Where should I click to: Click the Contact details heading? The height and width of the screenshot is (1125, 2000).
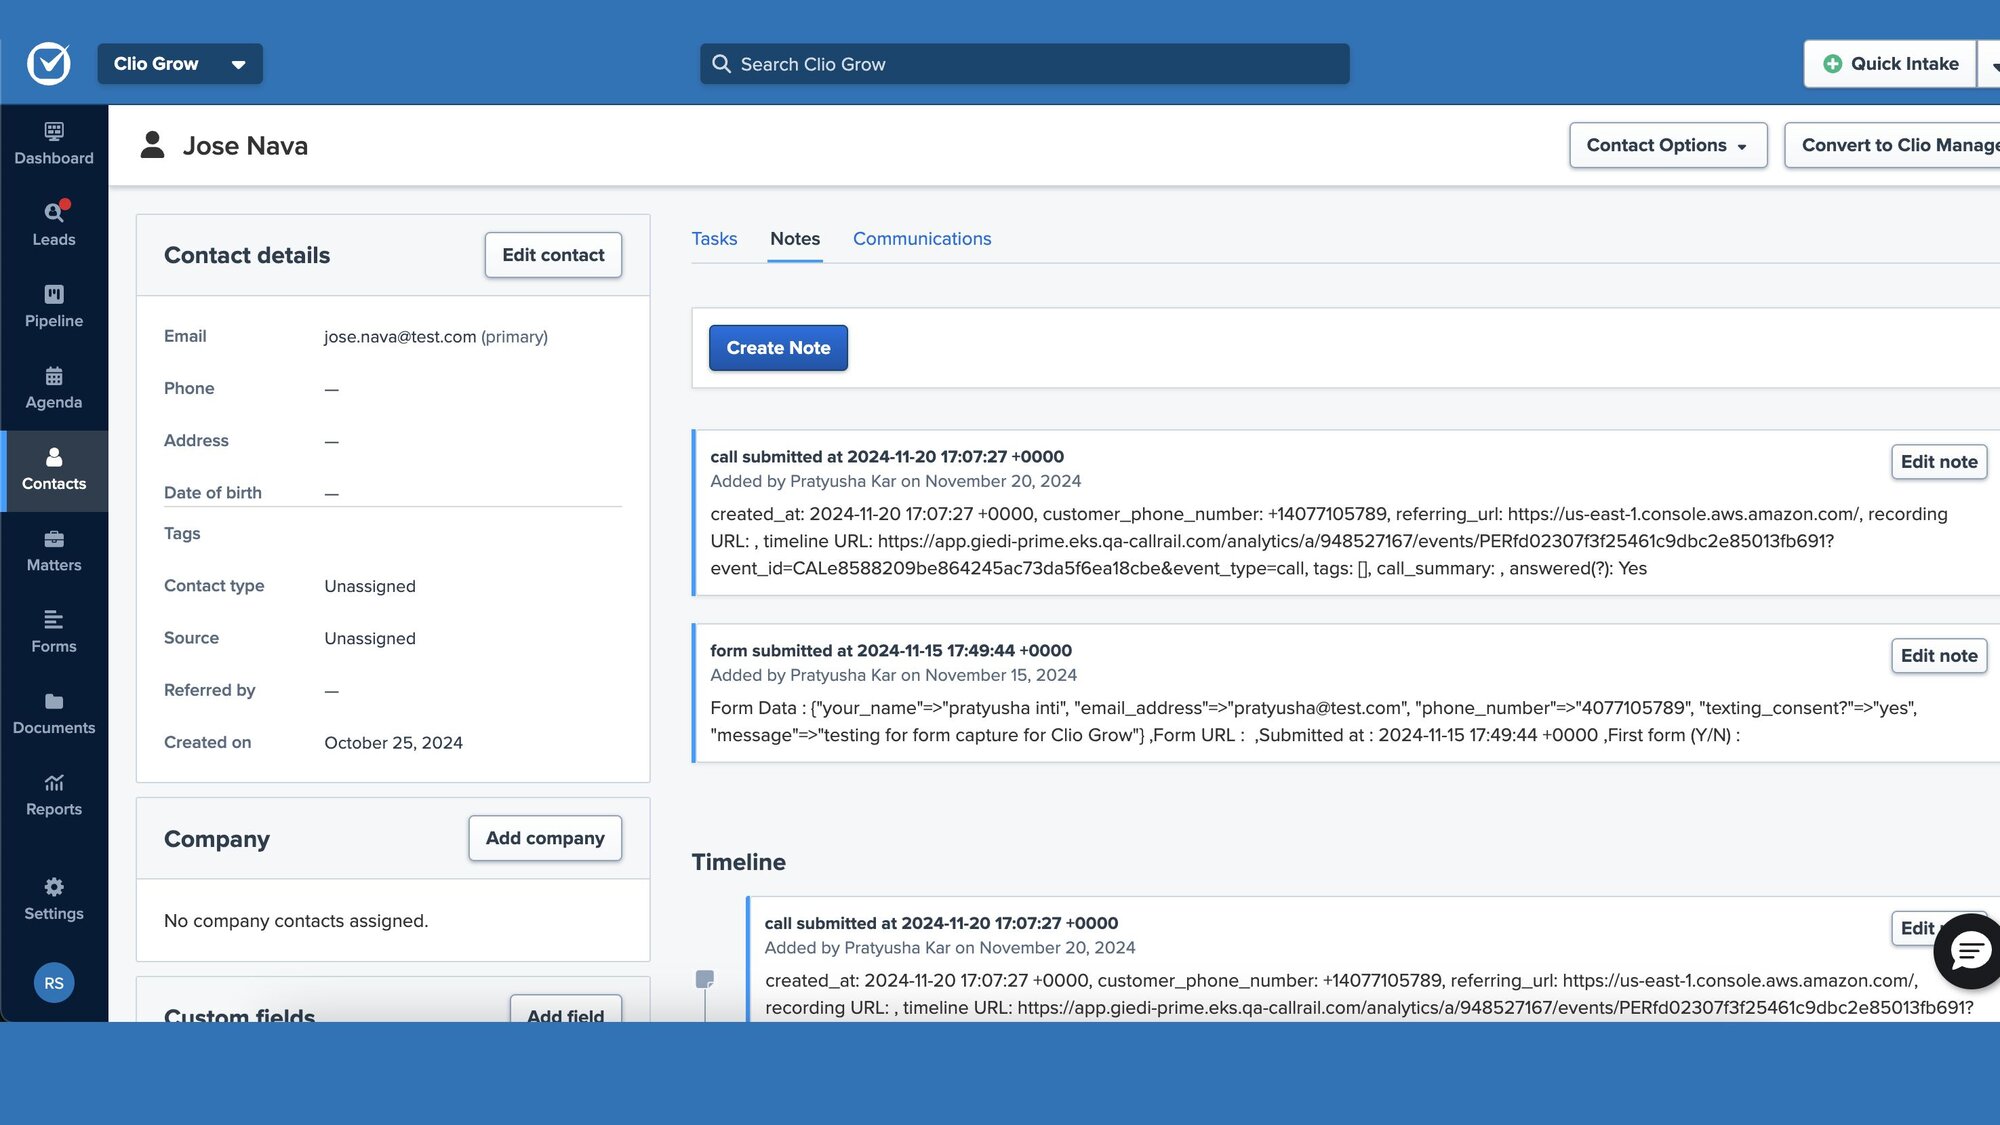click(x=247, y=255)
